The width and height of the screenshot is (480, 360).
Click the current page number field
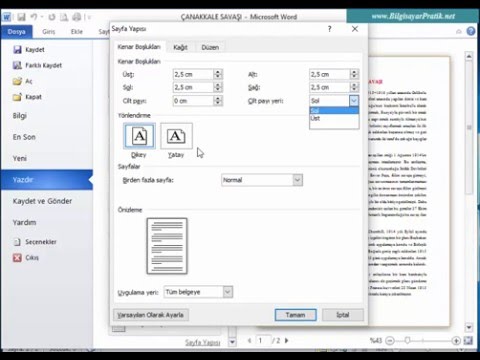tap(263, 340)
